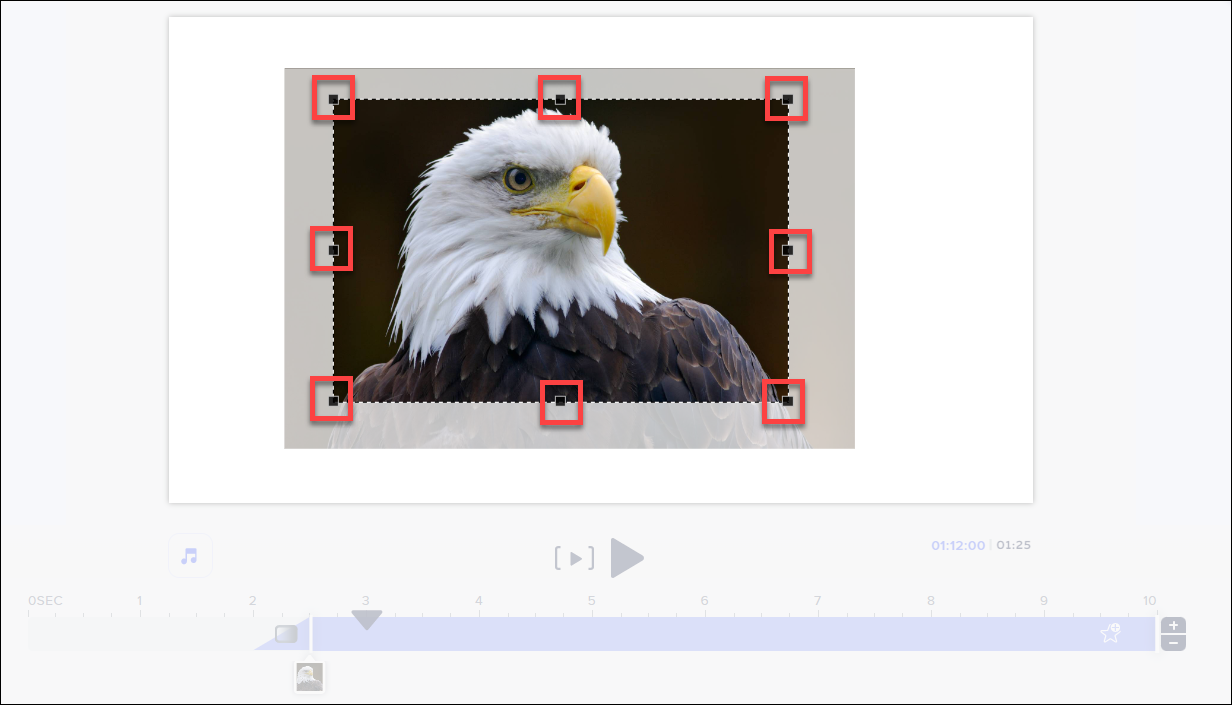
Task: Zoom out the timeline with the minus button
Action: 1173,641
